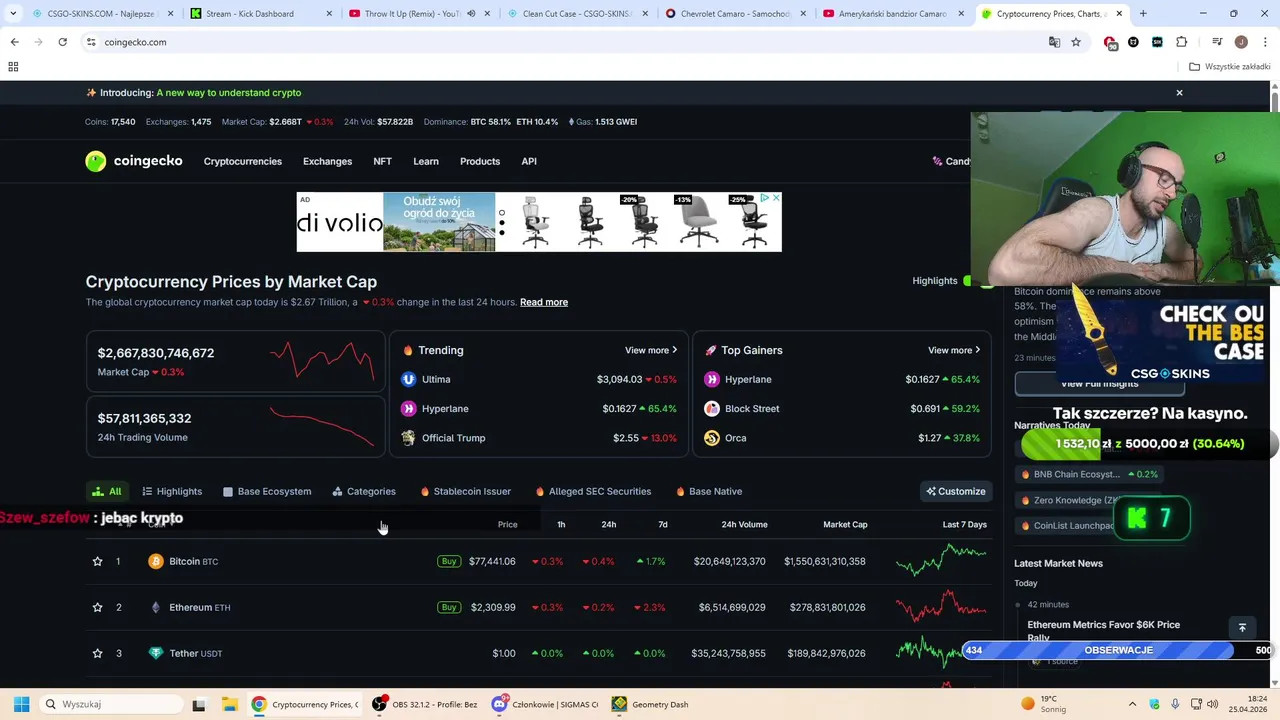Open the Learn nav menu
The height and width of the screenshot is (720, 1280).
[426, 161]
